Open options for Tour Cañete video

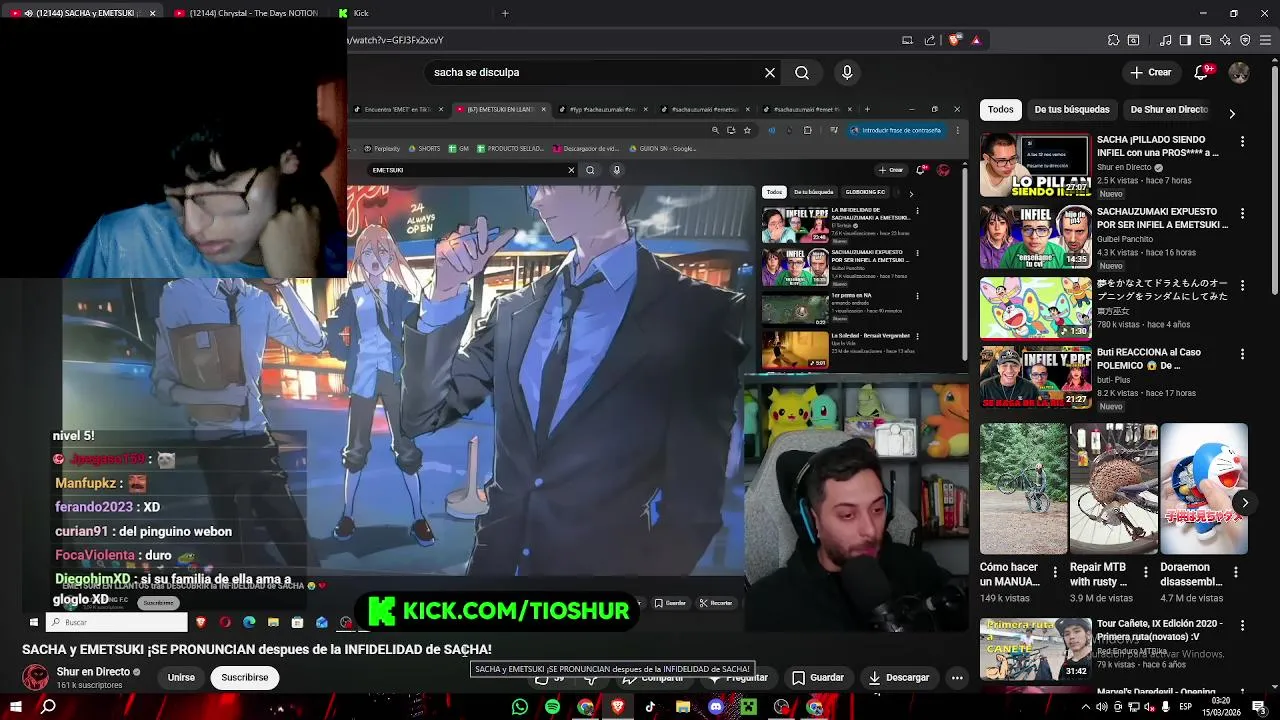[1242, 625]
